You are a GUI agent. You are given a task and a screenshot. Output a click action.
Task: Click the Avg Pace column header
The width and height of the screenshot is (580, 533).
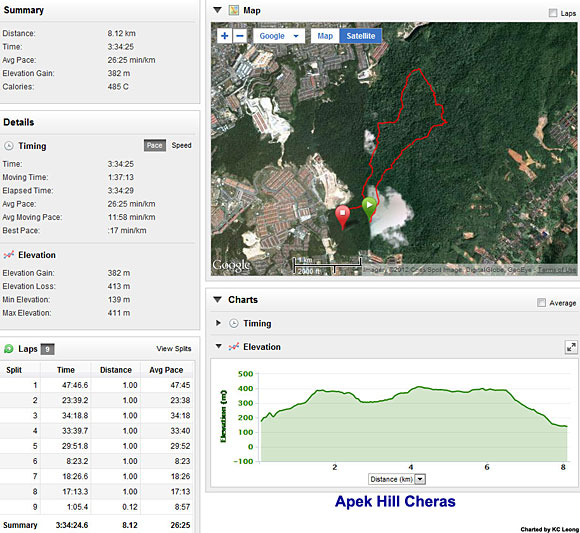[166, 370]
